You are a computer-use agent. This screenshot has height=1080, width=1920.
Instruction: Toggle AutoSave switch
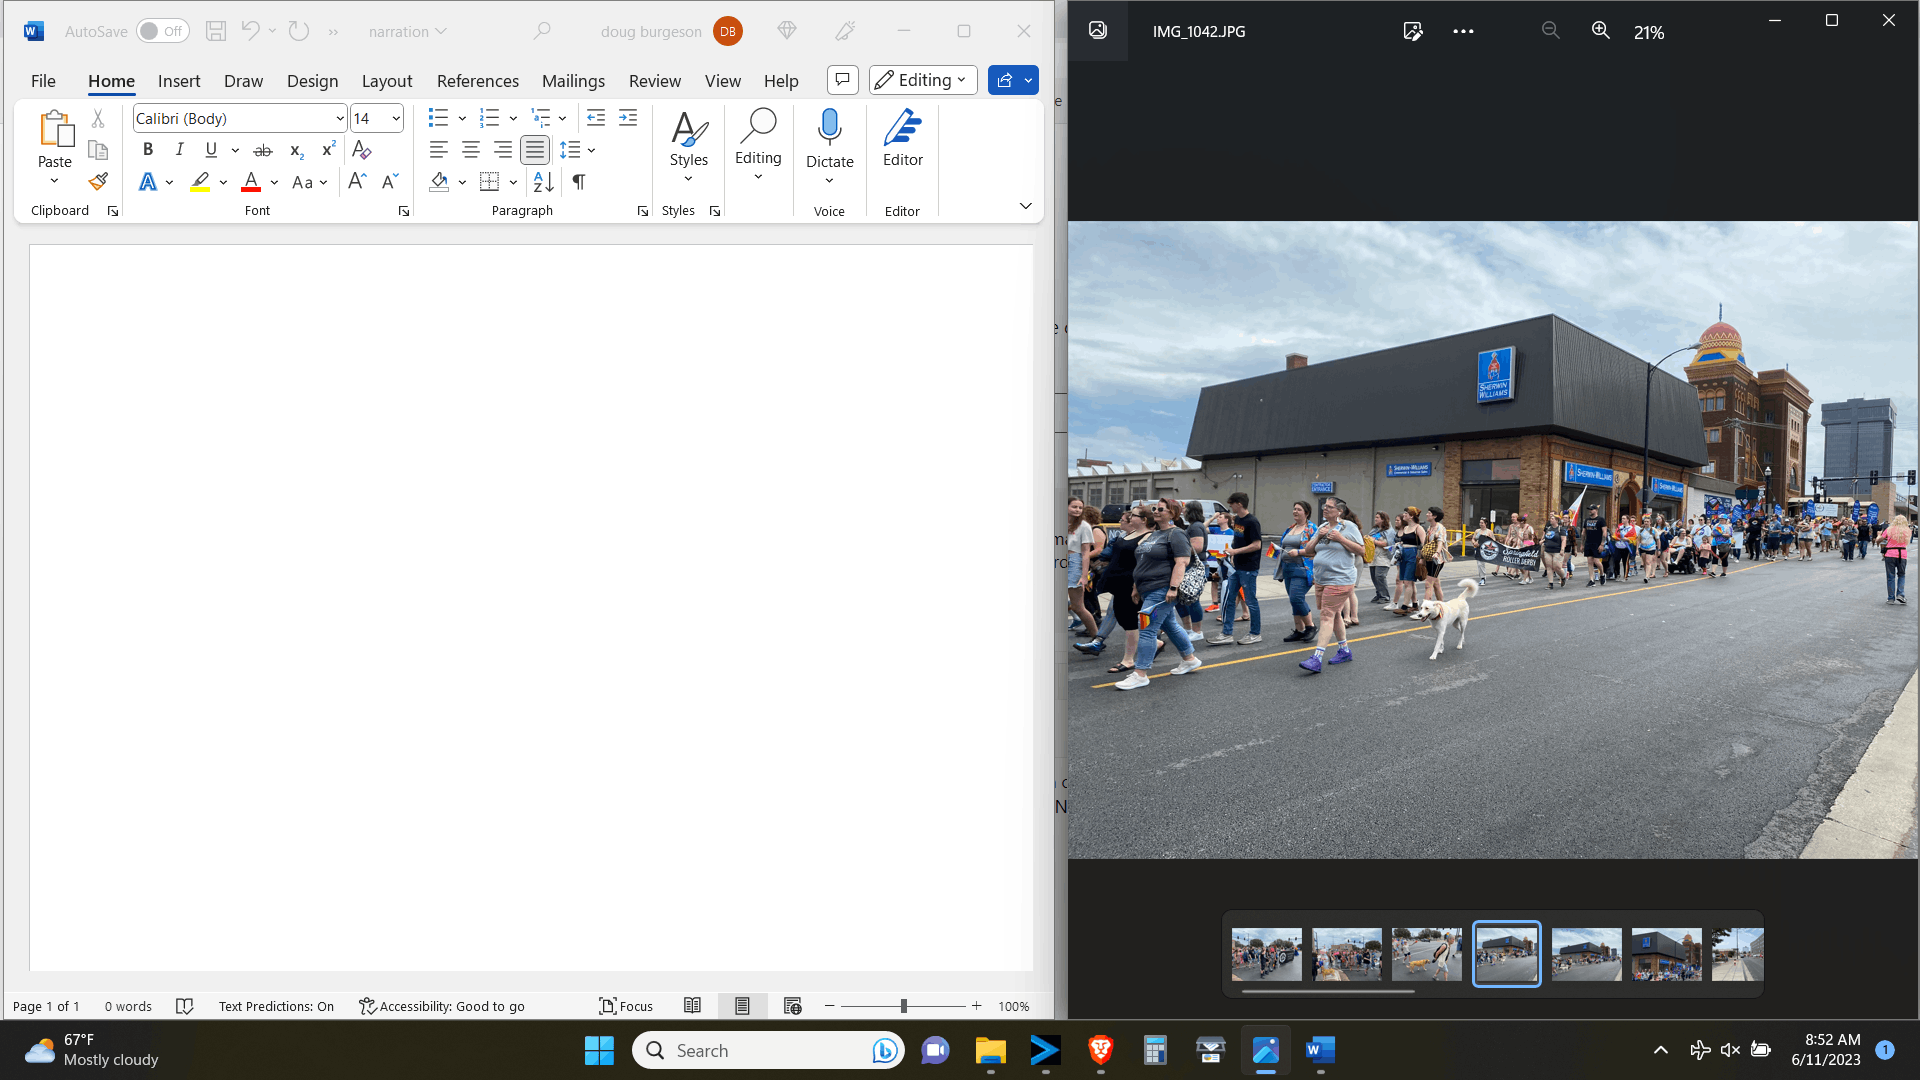(162, 31)
